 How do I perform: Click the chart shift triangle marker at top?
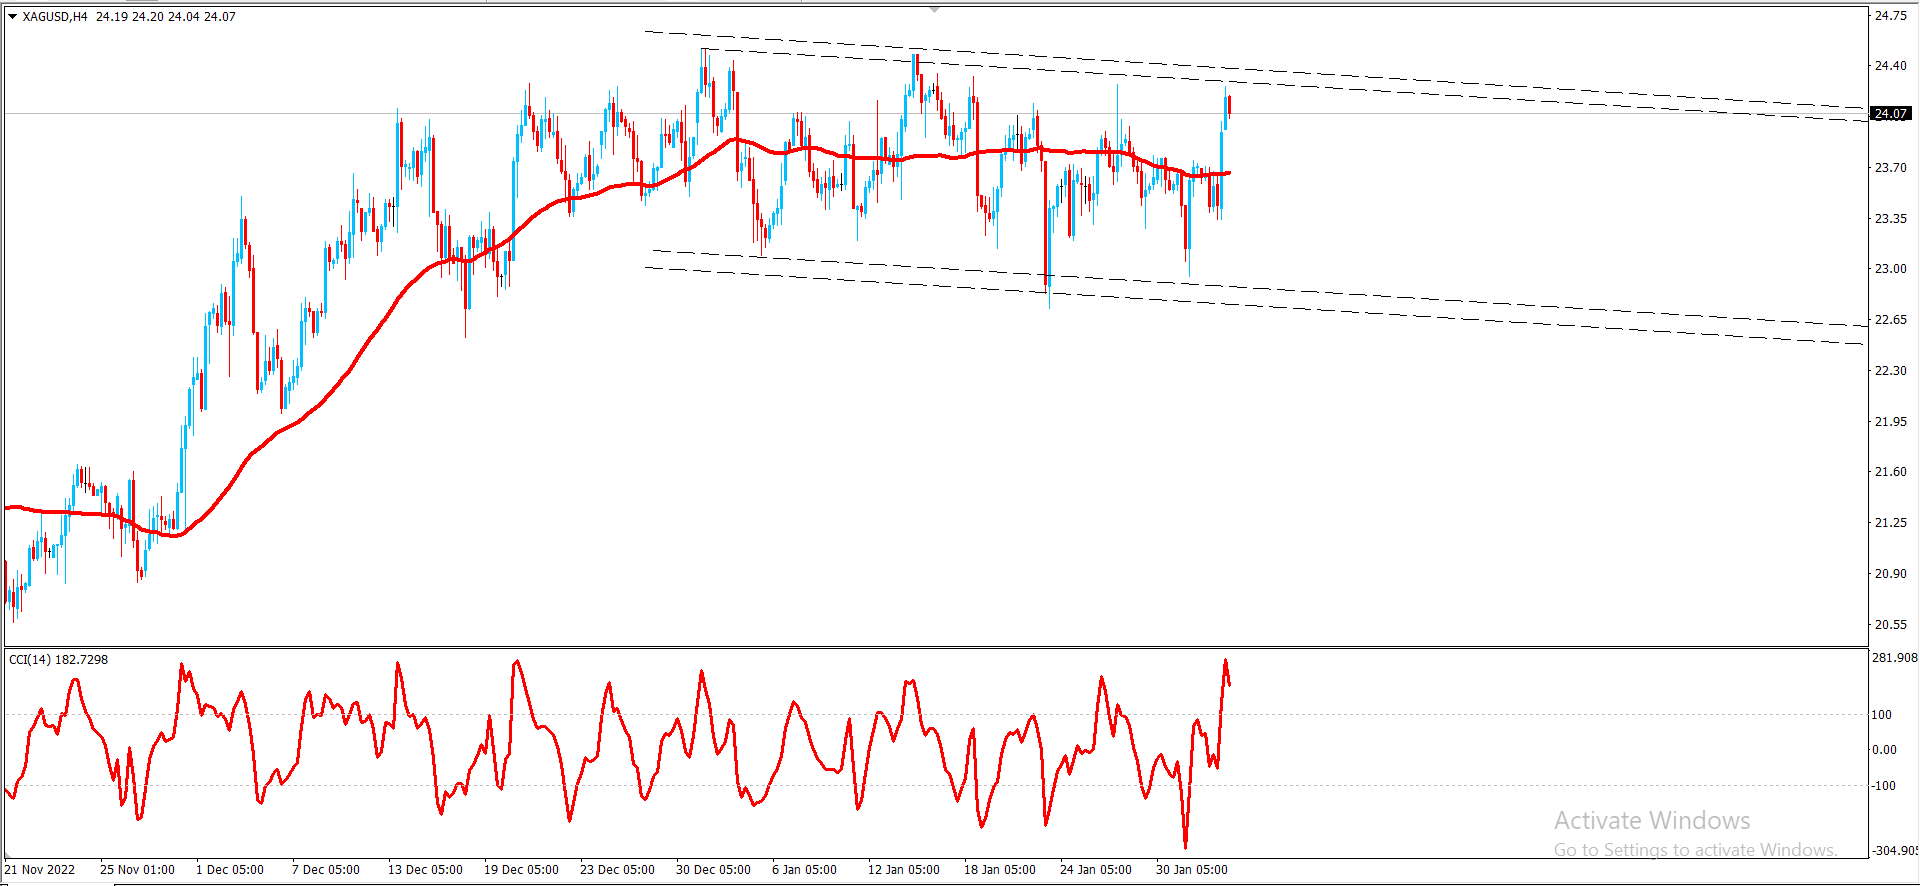click(x=935, y=8)
